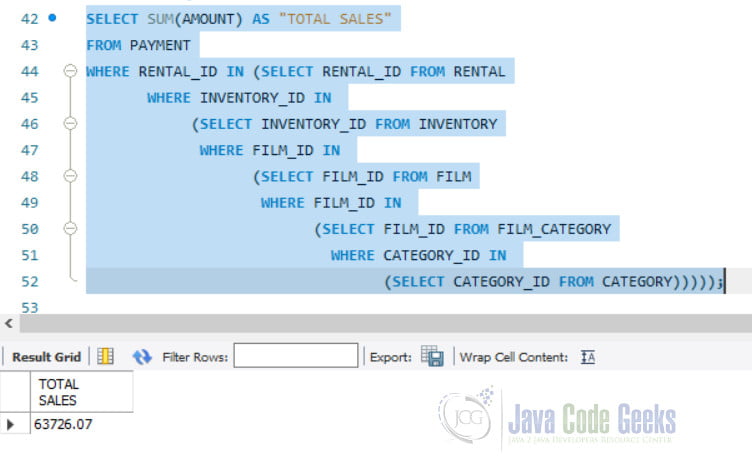Image resolution: width=754 pixels, height=465 pixels.
Task: Click the RENTAL table name on line 44
Action: 479,71
